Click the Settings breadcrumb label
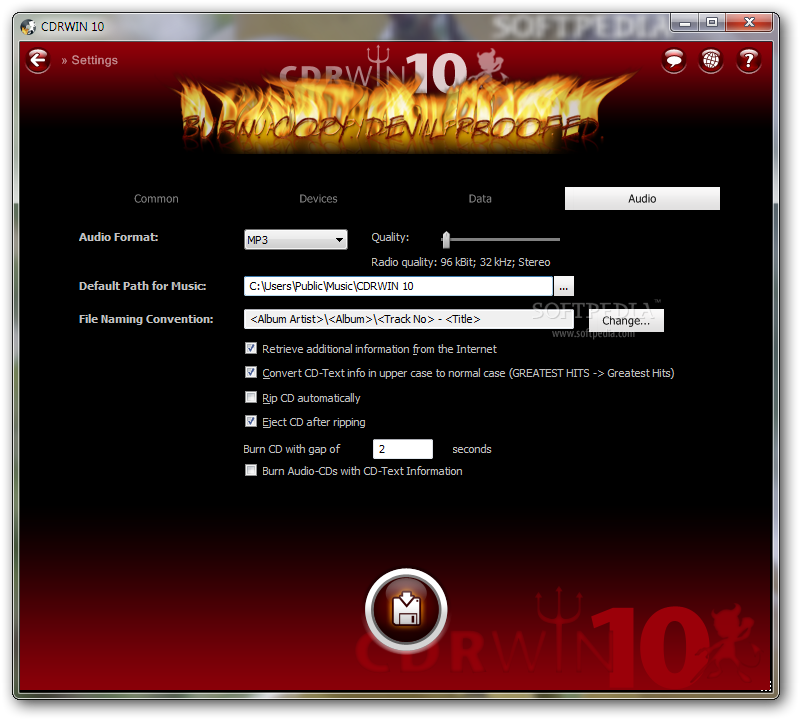Screen dimensions: 800x720 pyautogui.click(x=94, y=60)
